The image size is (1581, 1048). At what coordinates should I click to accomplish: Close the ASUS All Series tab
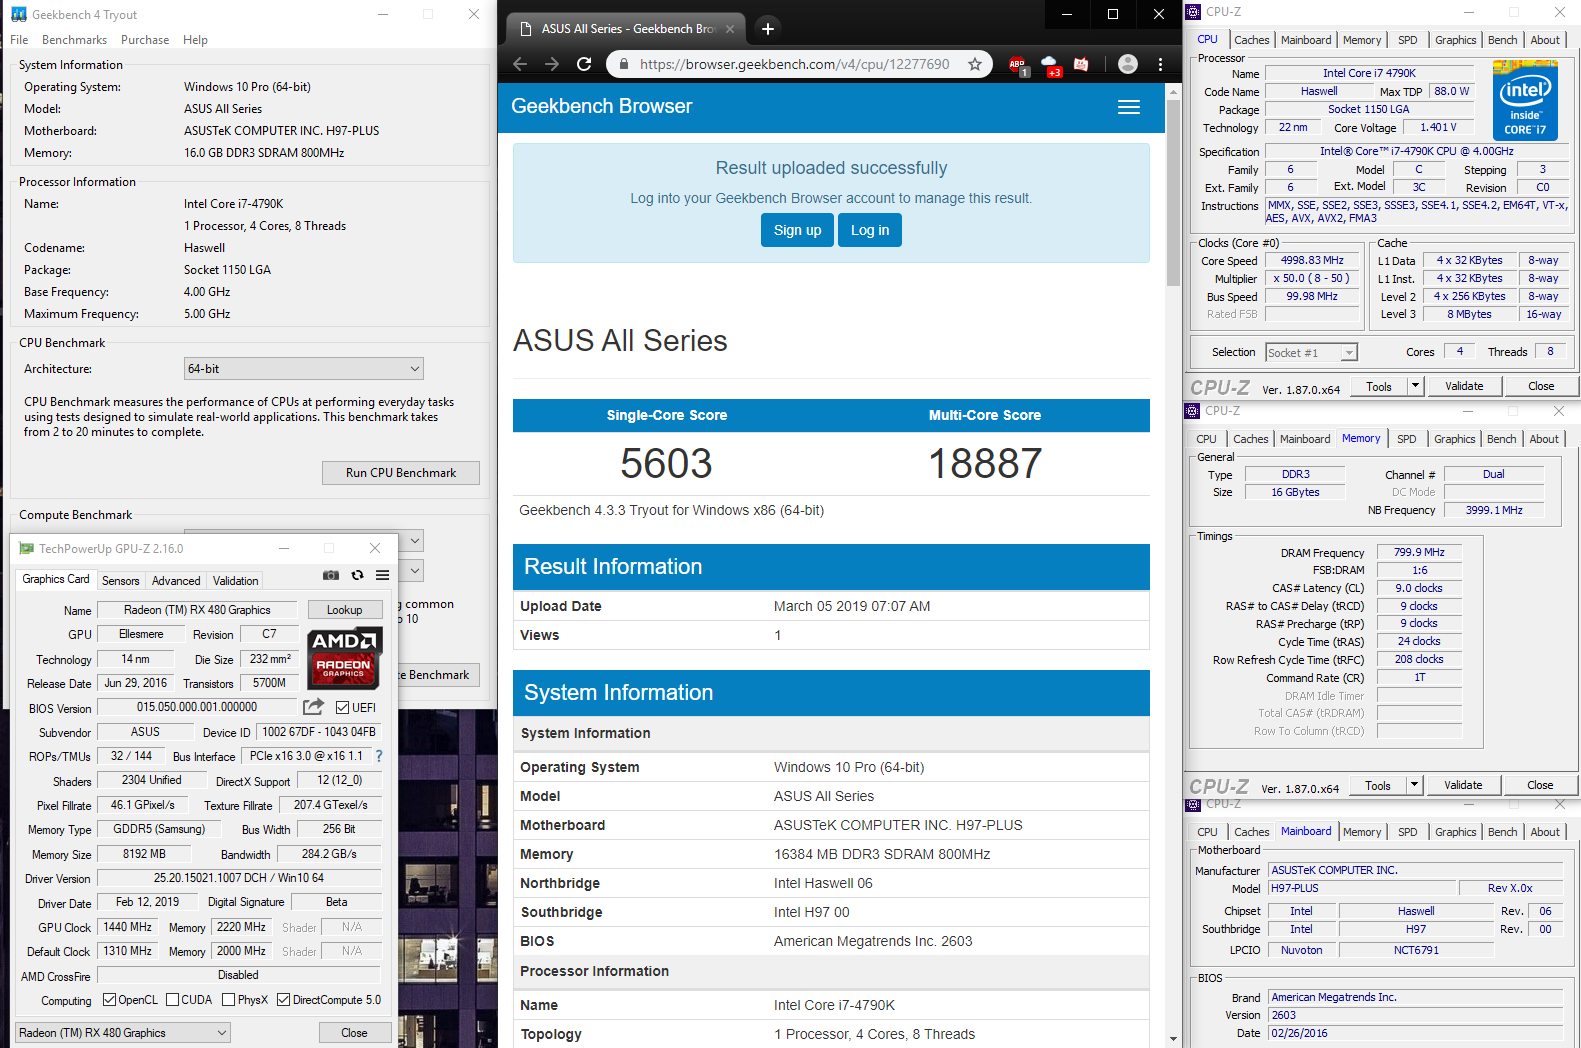pyautogui.click(x=730, y=29)
